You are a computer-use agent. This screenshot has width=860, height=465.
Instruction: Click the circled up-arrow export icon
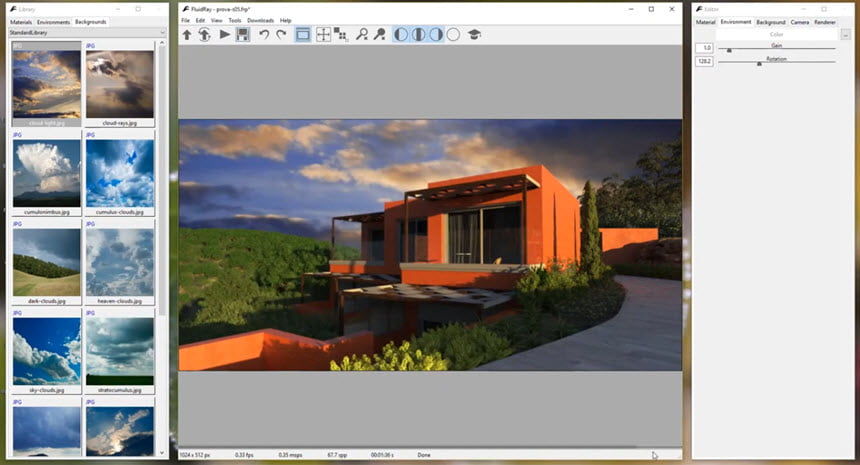click(x=205, y=35)
